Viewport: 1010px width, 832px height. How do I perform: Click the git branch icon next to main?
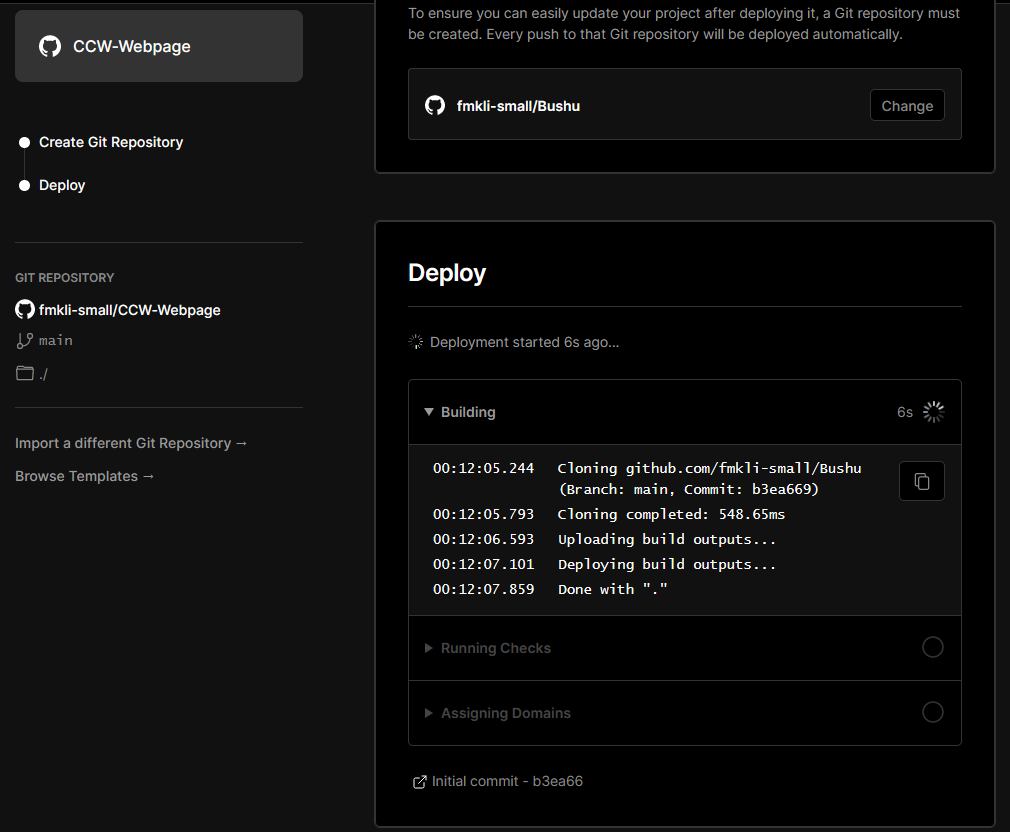24,341
